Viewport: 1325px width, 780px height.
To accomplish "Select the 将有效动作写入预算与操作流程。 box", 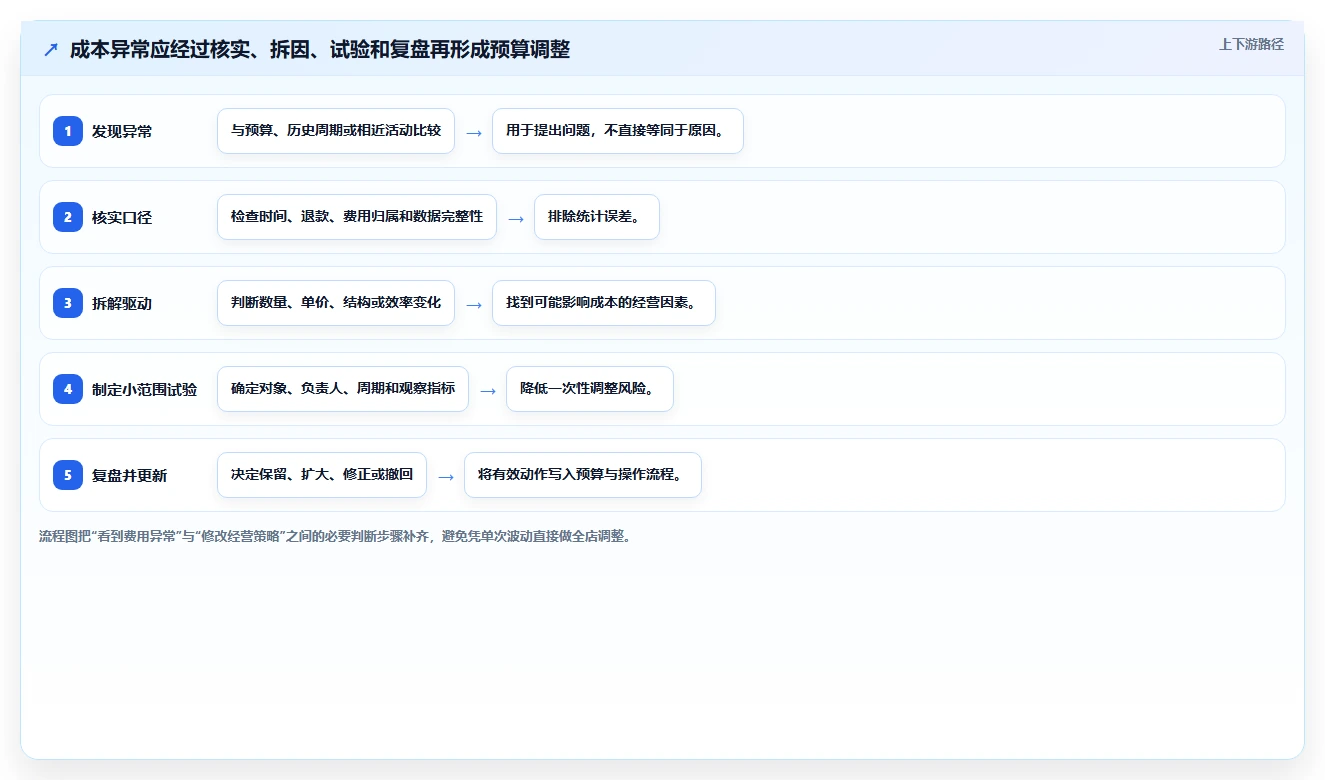I will click(583, 475).
